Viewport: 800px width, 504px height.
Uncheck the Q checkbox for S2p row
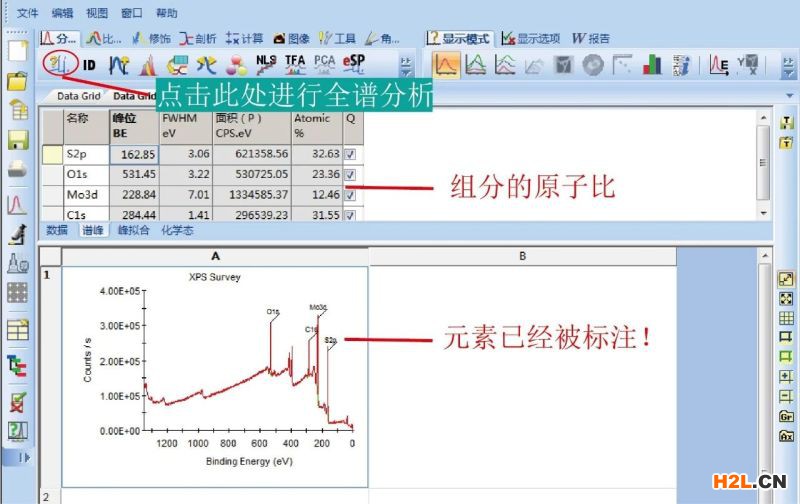click(350, 155)
